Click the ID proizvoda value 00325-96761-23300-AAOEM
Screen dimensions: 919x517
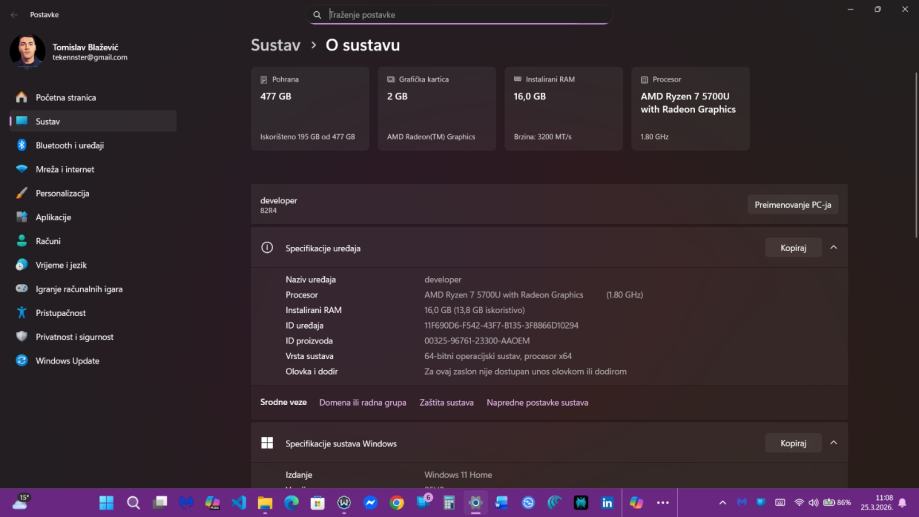[x=477, y=341]
